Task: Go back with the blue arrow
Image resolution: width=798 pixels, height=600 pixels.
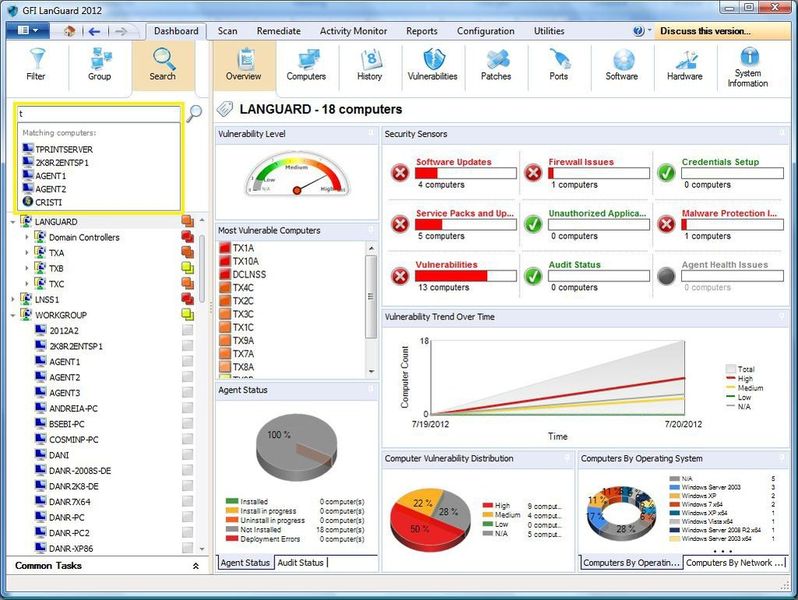Action: 94,32
